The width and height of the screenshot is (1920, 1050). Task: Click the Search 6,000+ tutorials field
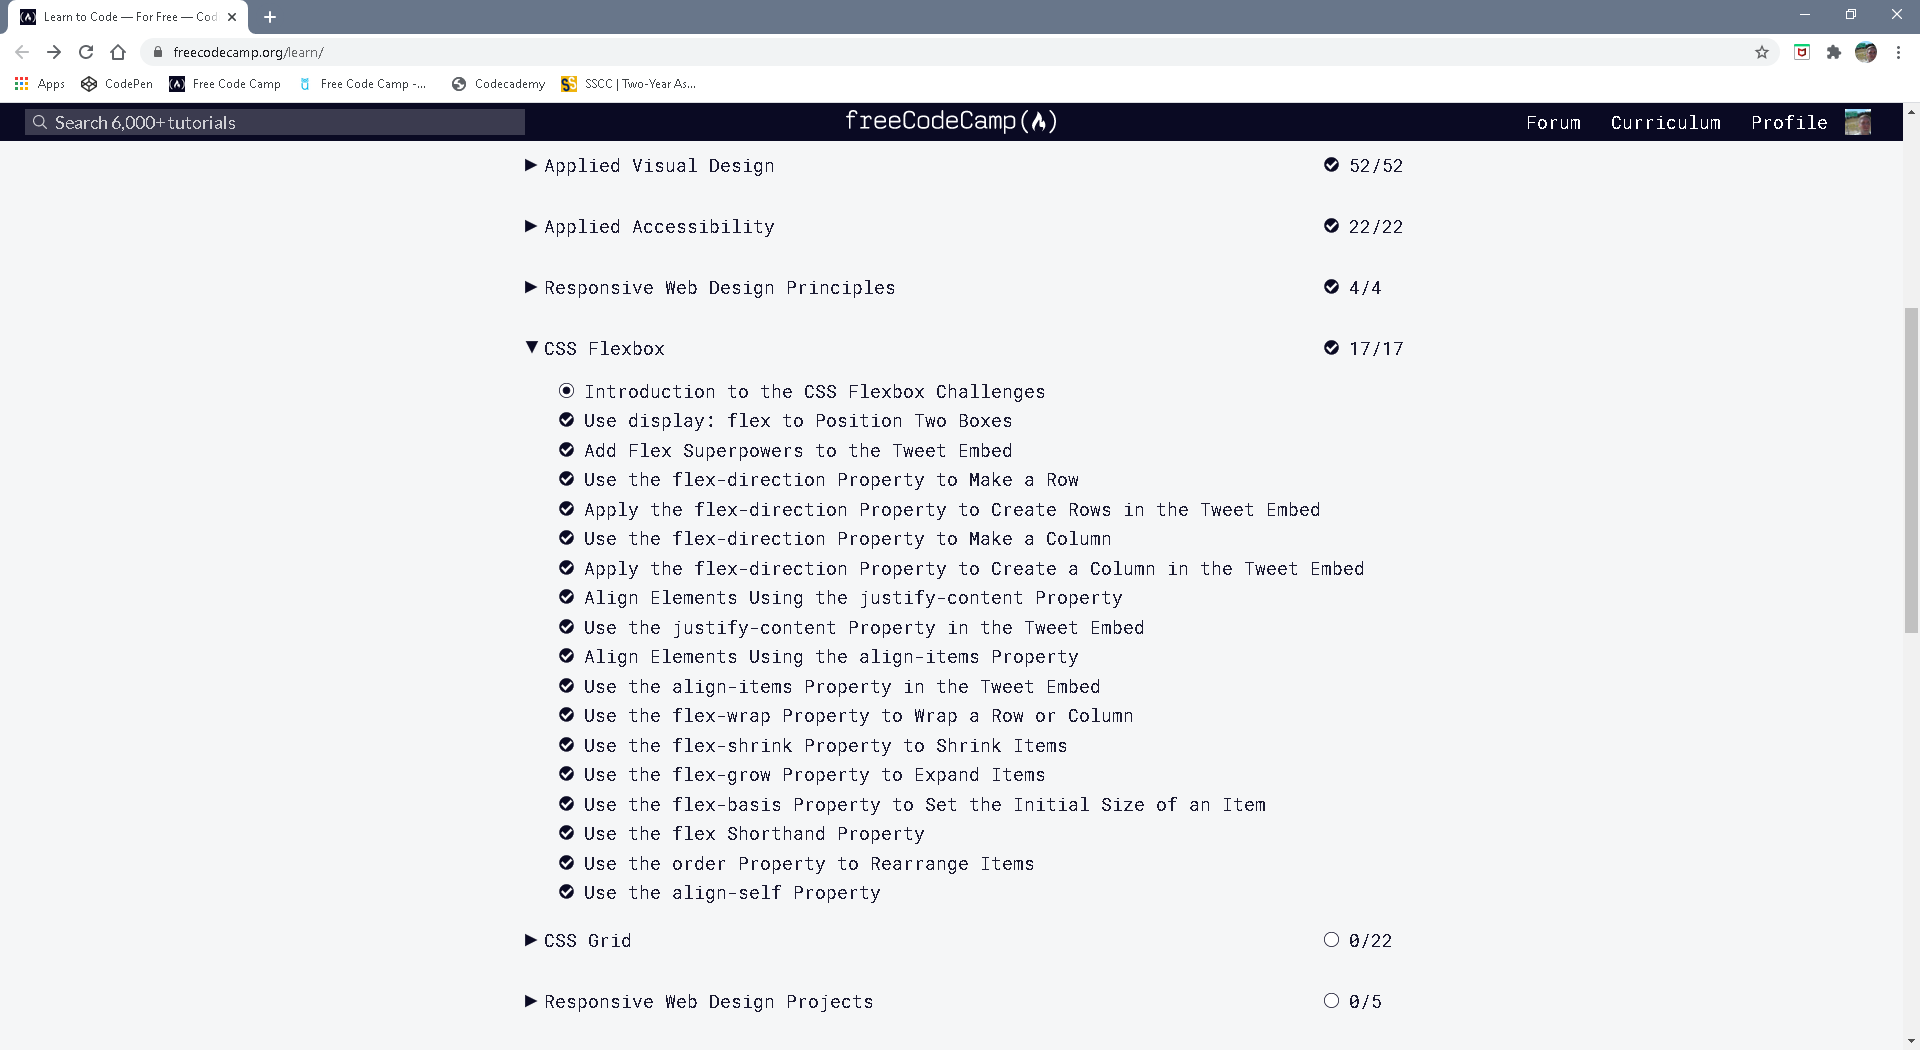274,121
